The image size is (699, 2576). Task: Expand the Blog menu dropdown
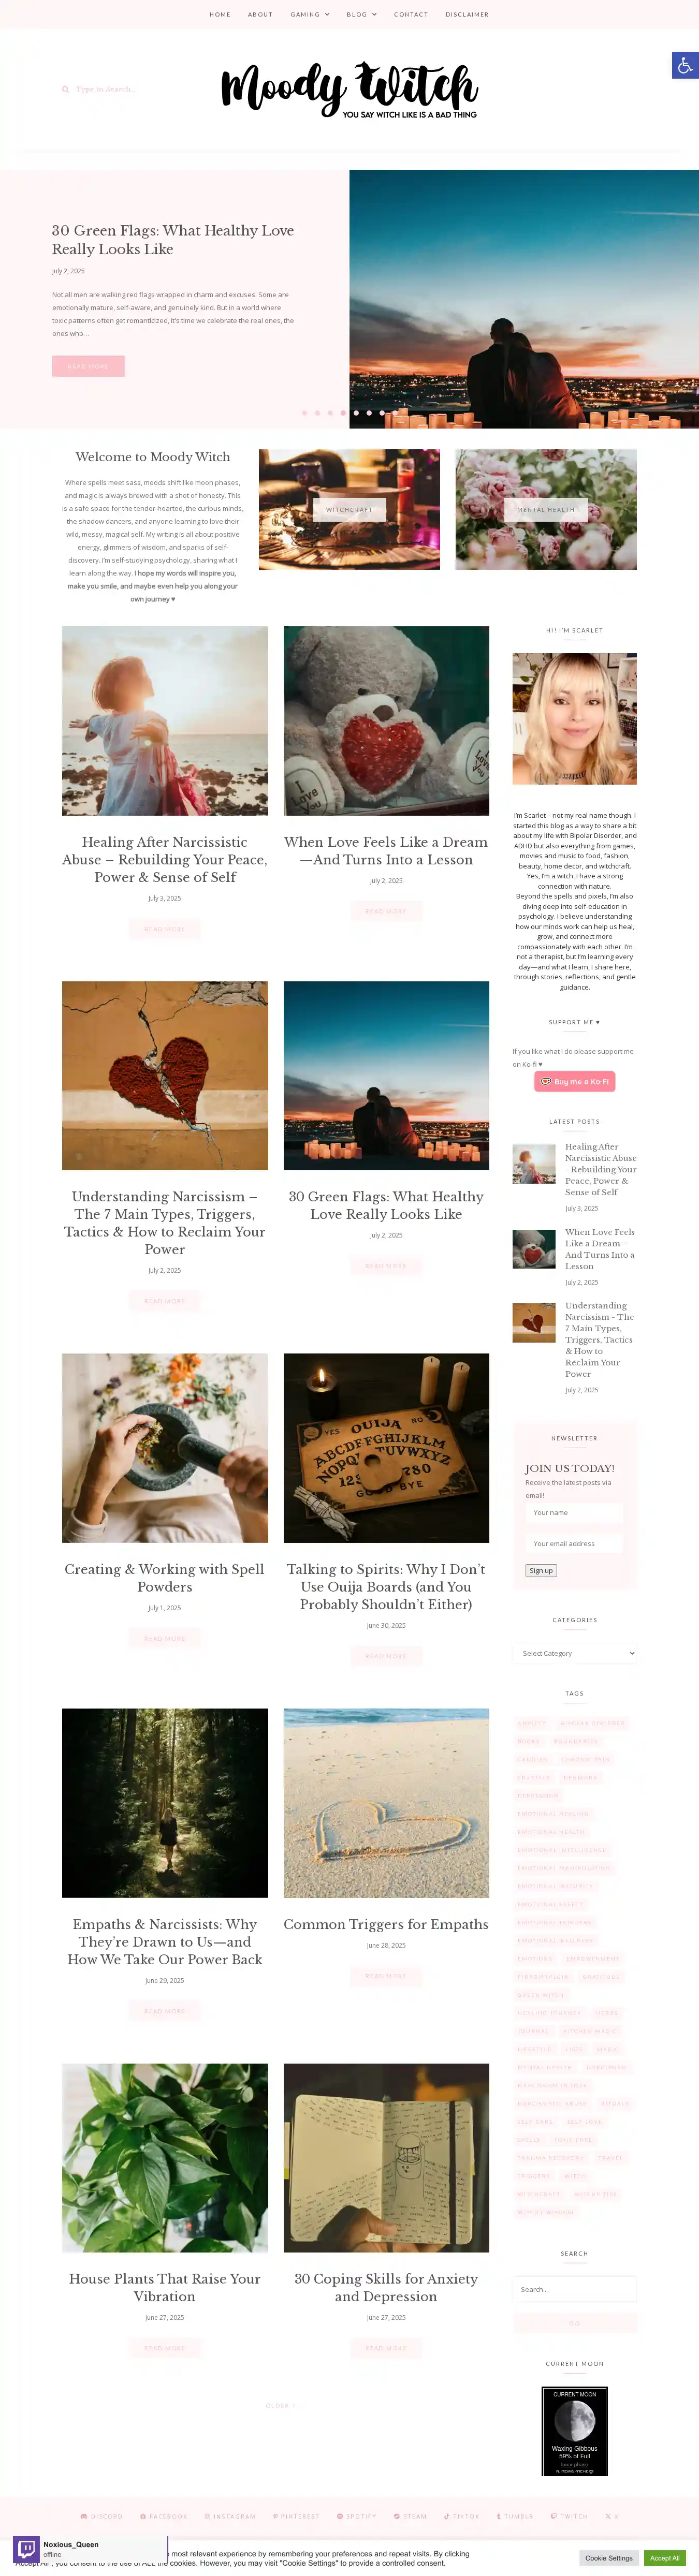362,15
